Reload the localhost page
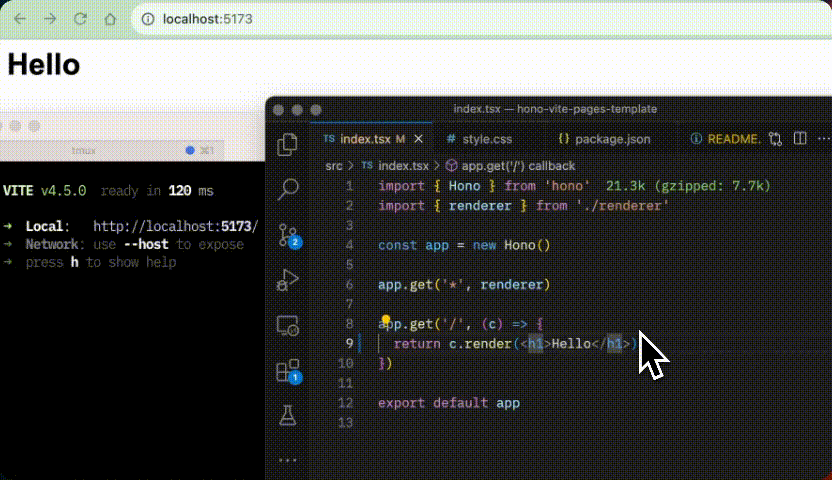This screenshot has height=480, width=832. (80, 19)
